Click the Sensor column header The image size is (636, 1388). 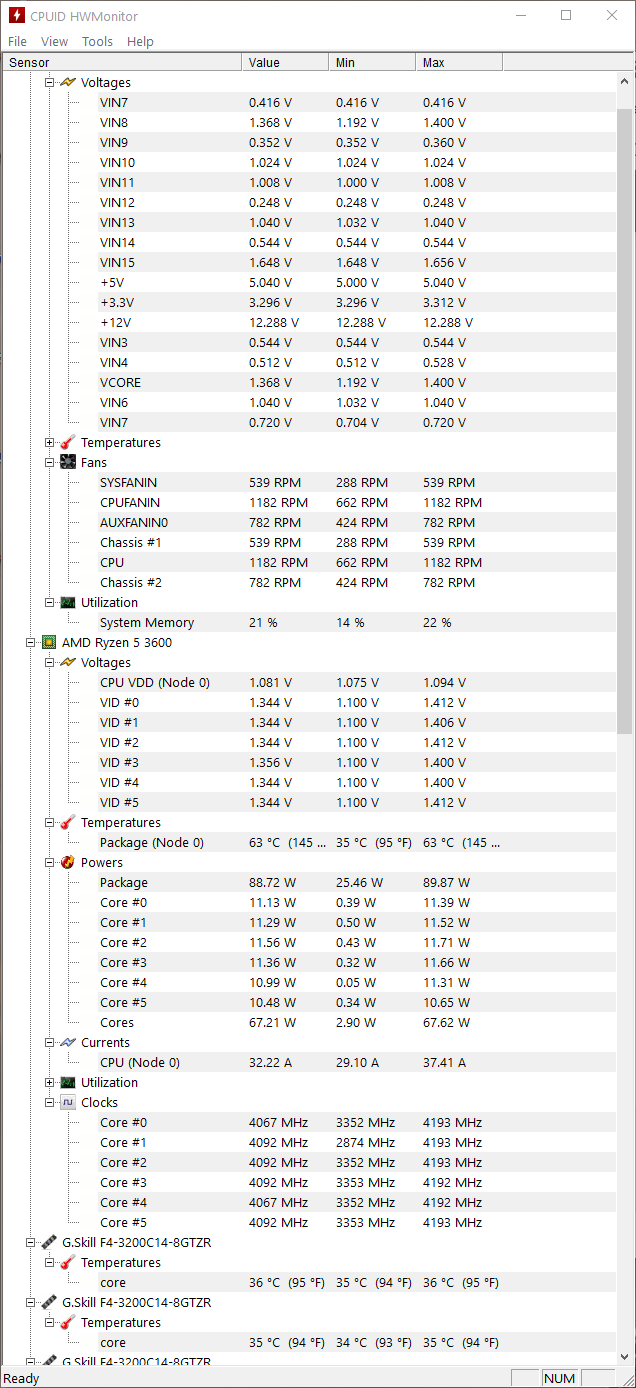click(x=121, y=62)
